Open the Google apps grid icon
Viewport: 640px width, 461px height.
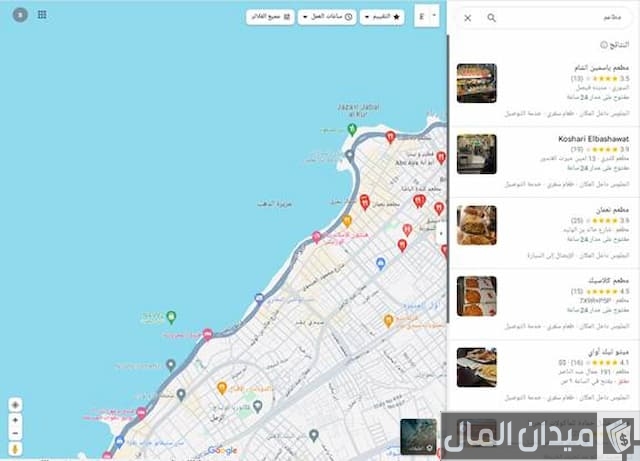[x=42, y=15]
